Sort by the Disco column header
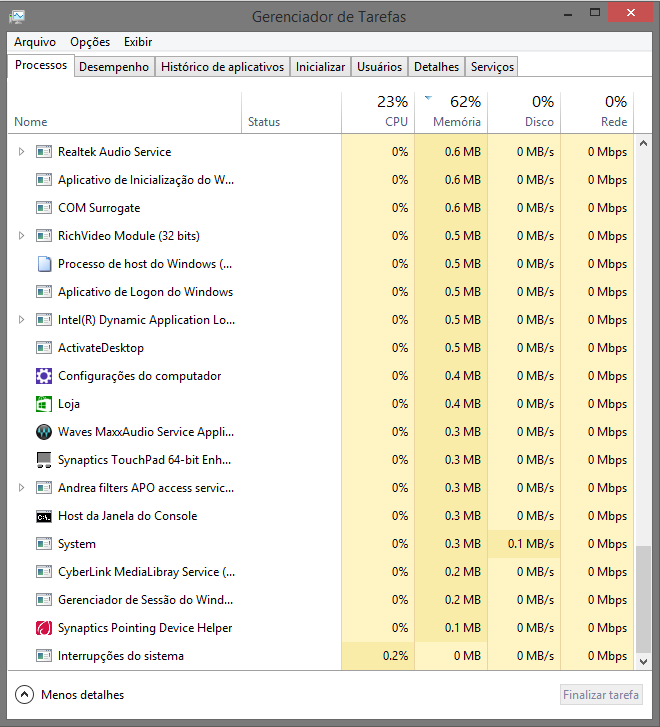 (x=524, y=113)
